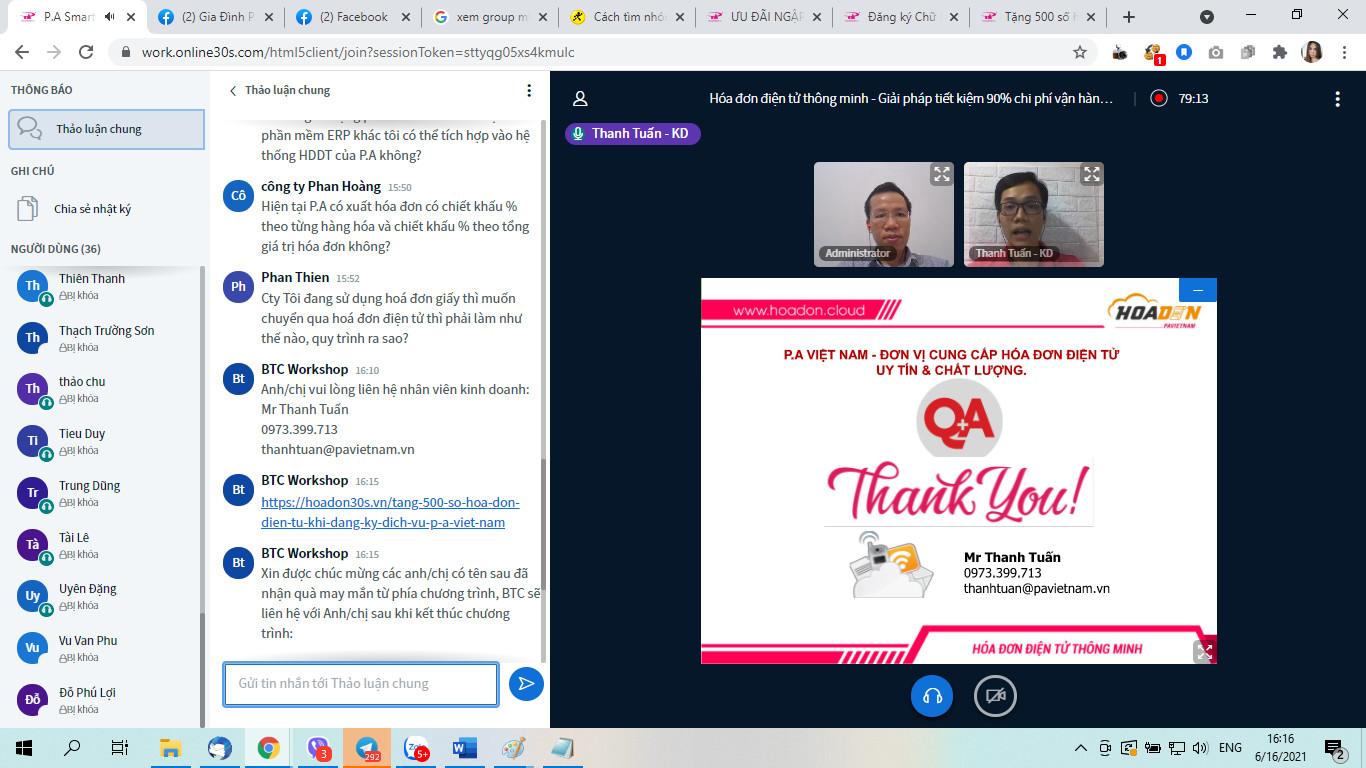Open the Chrome tab search dropdown arrow
Viewport: 1366px width, 768px height.
pos(1207,17)
